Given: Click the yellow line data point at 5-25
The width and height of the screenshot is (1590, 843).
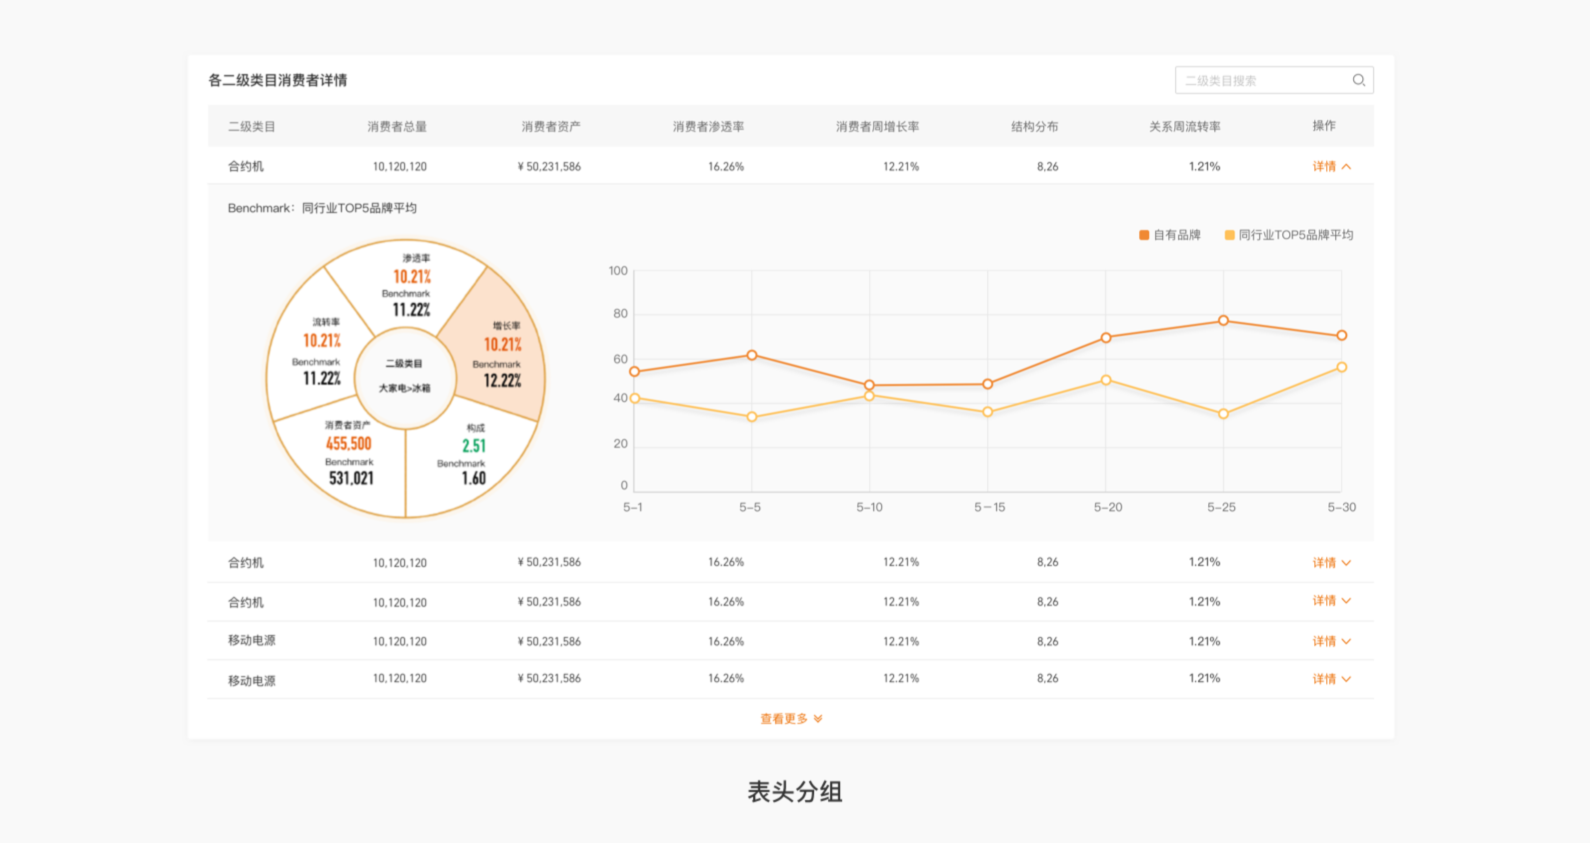Looking at the screenshot, I should [x=1223, y=414].
